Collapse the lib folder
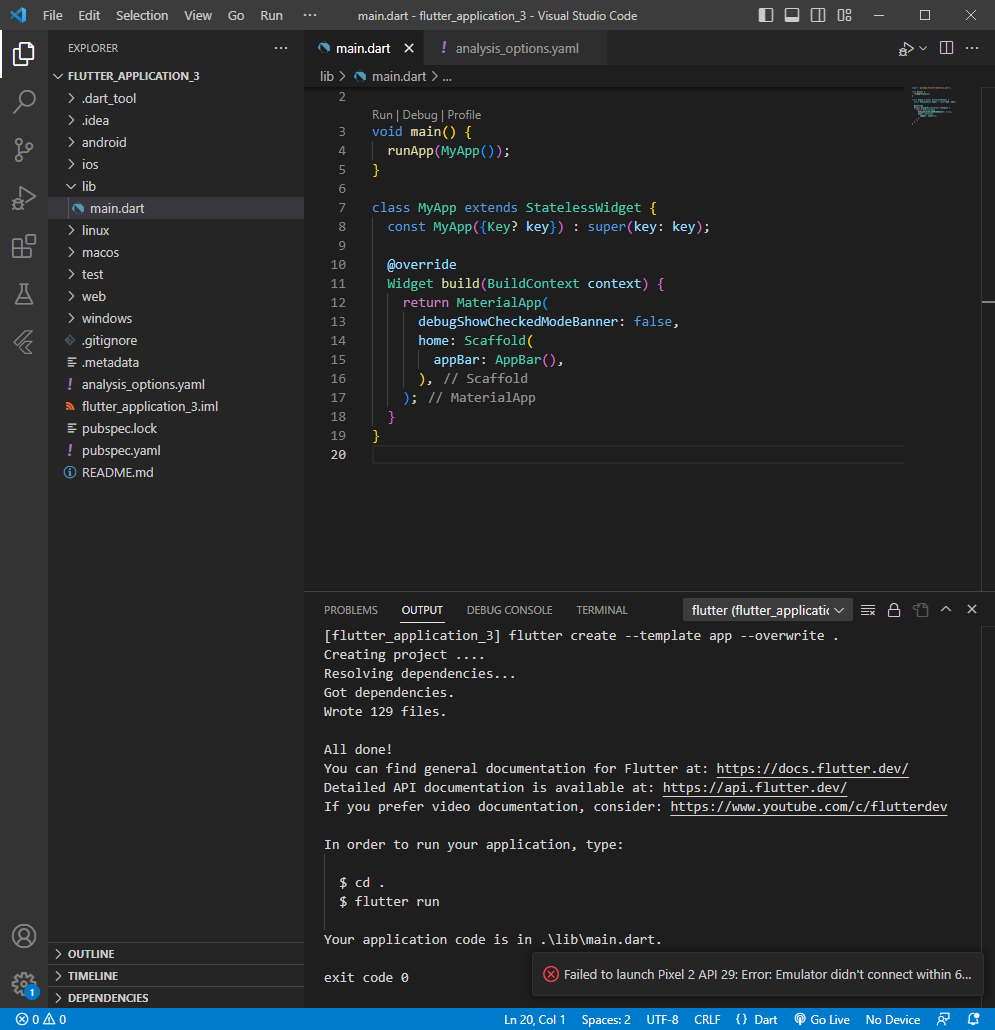This screenshot has height=1030, width=995. [x=176, y=187]
